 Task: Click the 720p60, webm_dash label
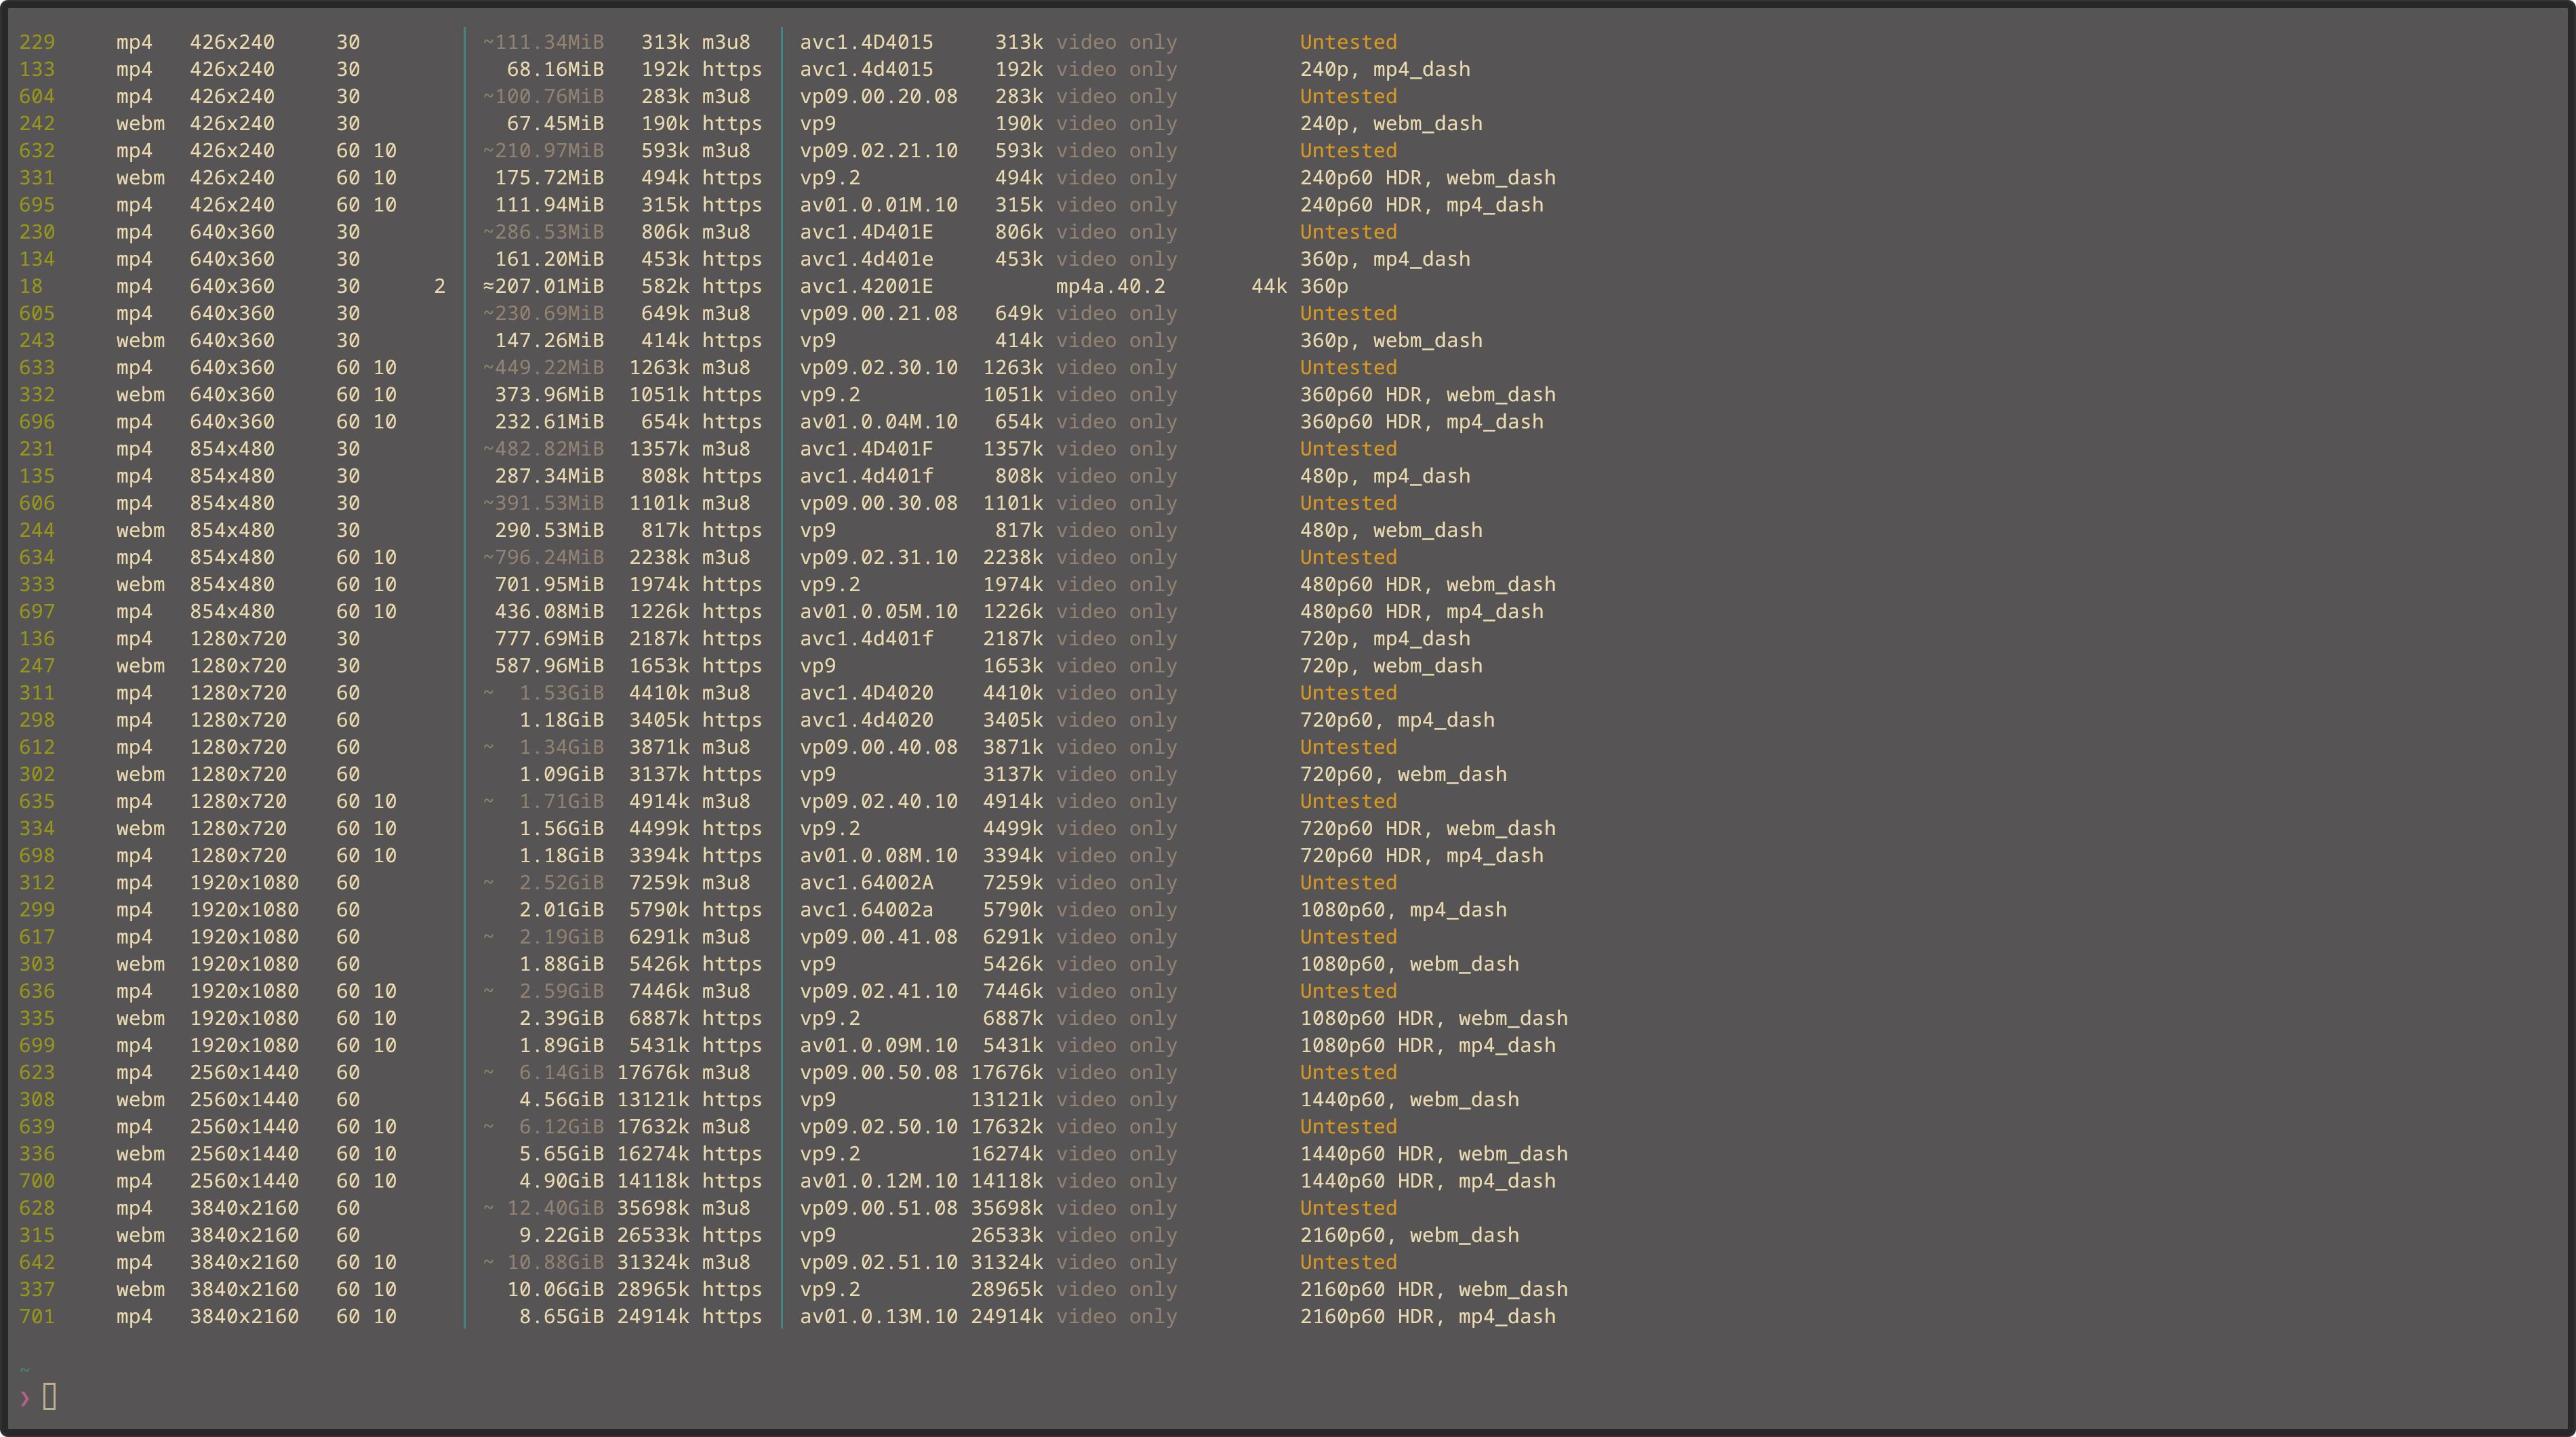pos(1403,774)
